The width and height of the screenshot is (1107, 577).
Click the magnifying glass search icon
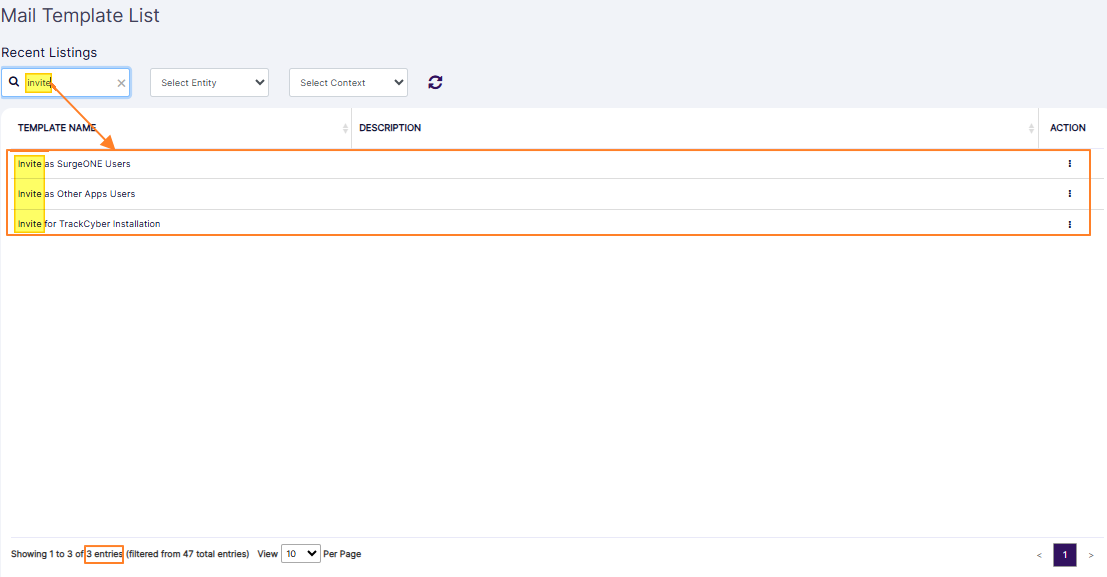13,82
